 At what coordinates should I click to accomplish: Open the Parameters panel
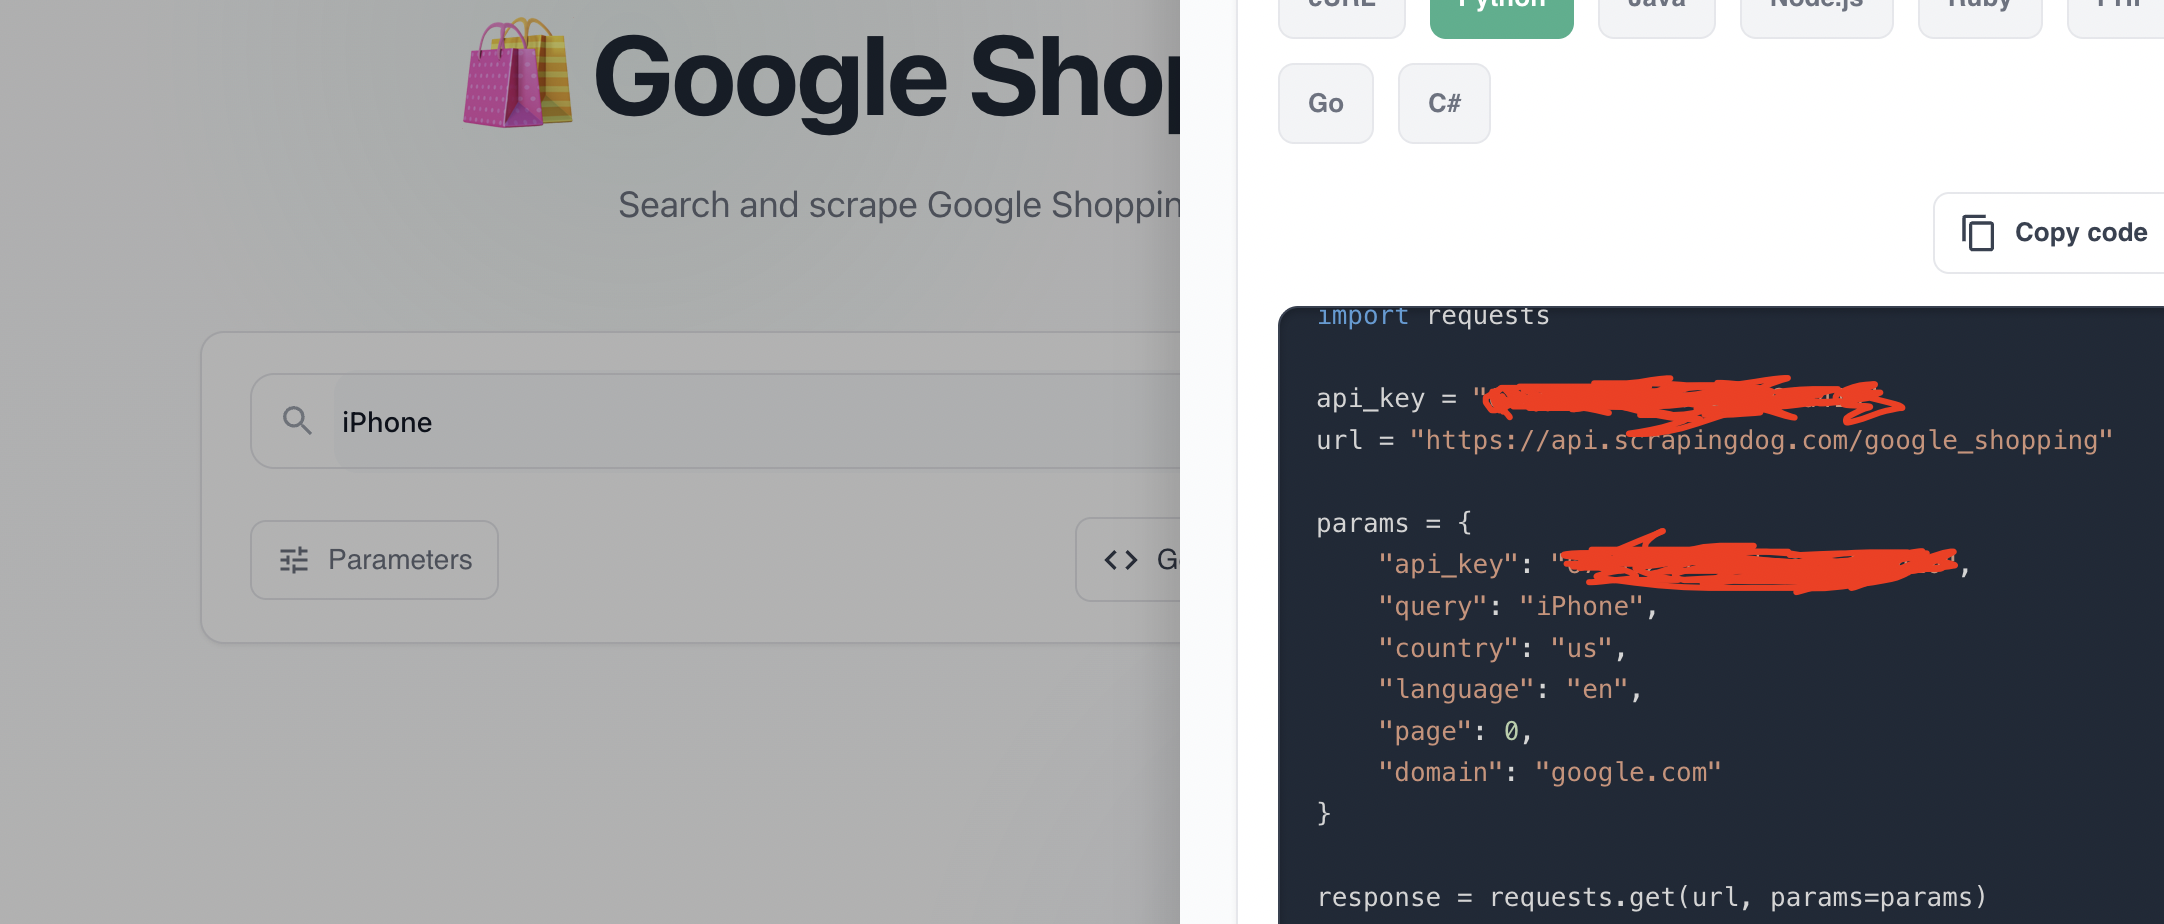pos(374,559)
